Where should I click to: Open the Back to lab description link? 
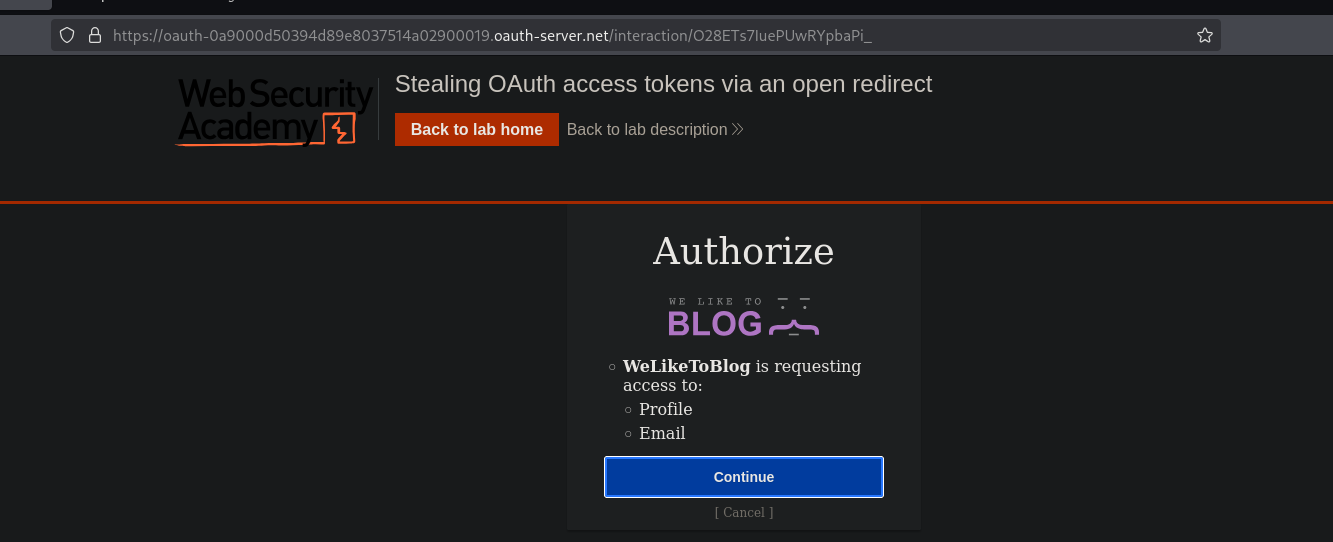[x=647, y=129]
